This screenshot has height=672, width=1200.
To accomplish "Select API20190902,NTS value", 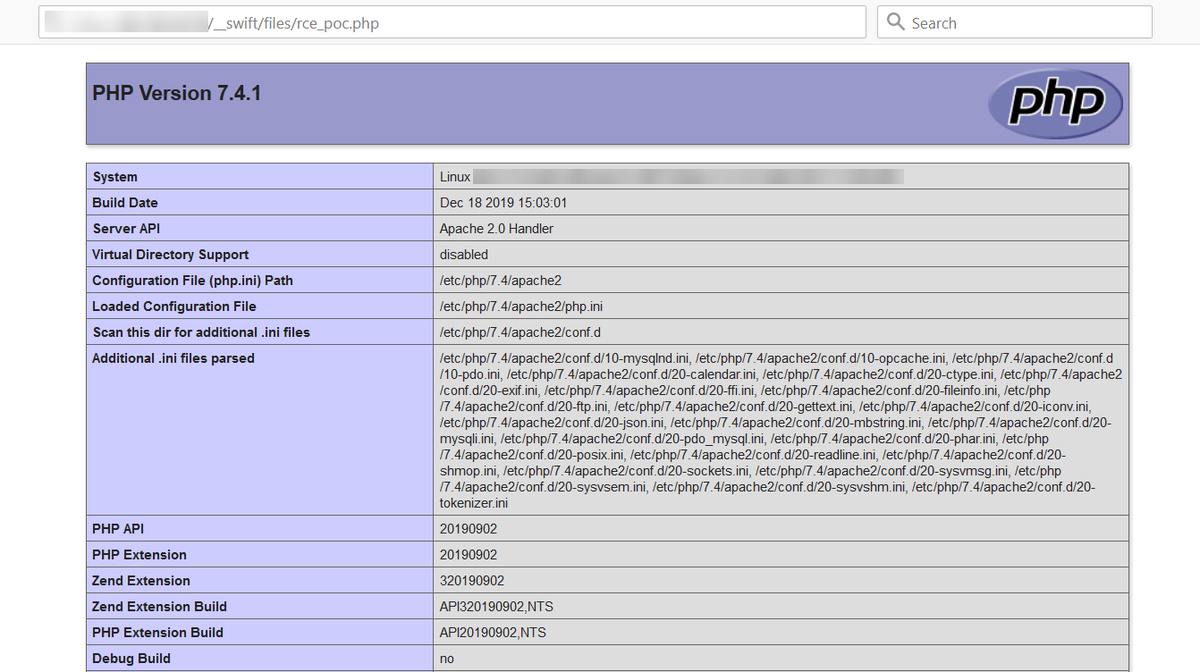I will (493, 633).
